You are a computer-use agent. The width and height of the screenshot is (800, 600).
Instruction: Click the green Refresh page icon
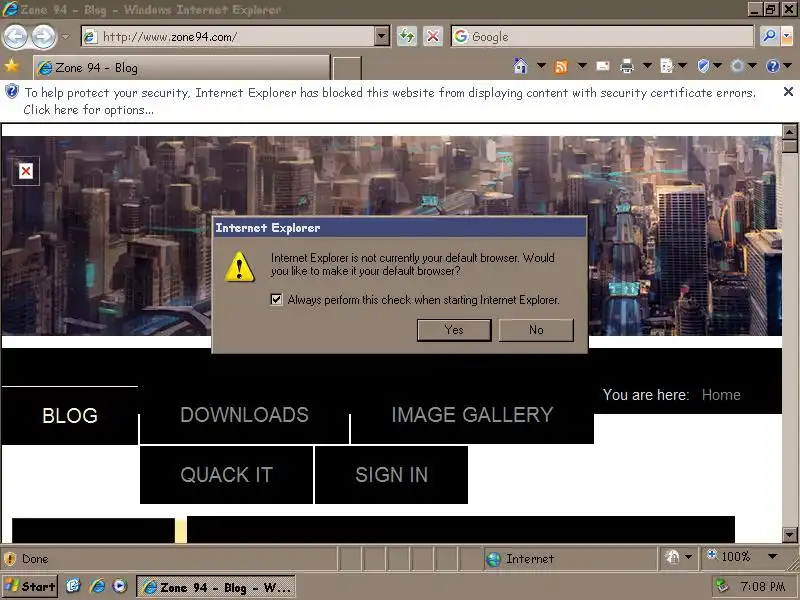pos(407,37)
